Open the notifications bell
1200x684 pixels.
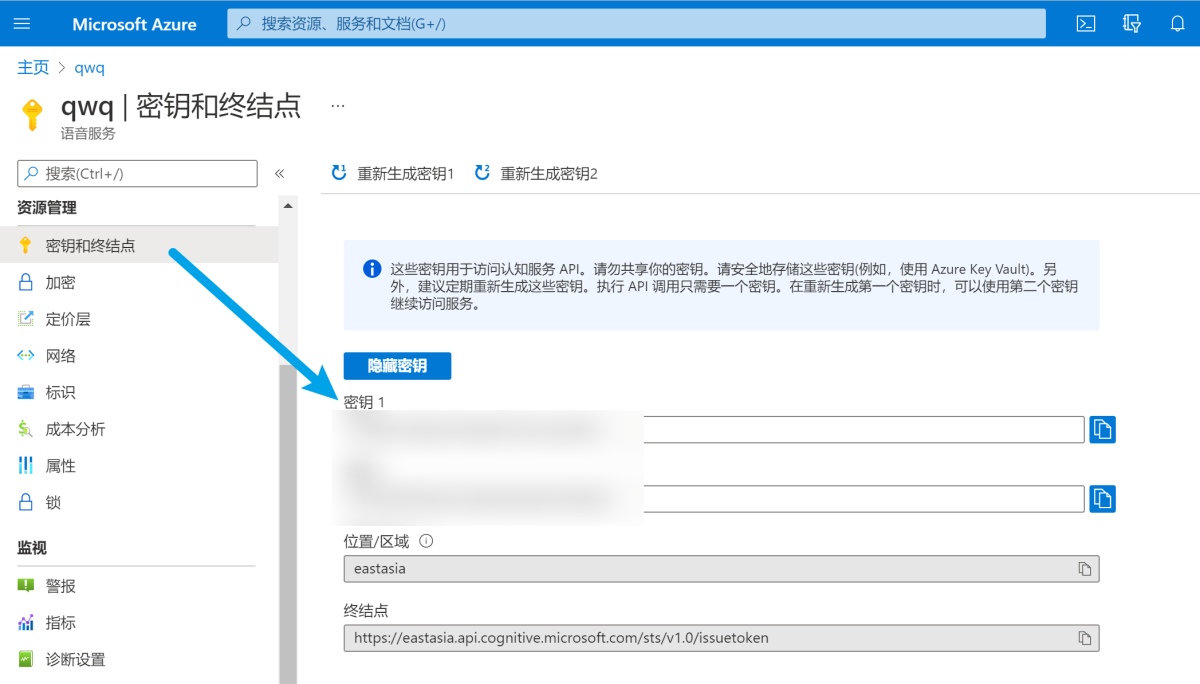1177,24
